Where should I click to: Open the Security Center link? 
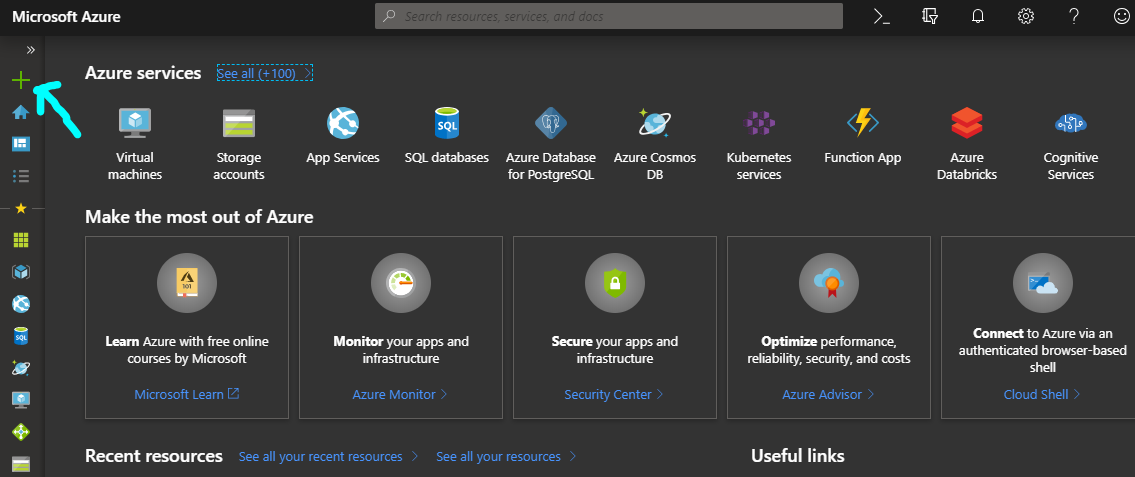tap(614, 394)
